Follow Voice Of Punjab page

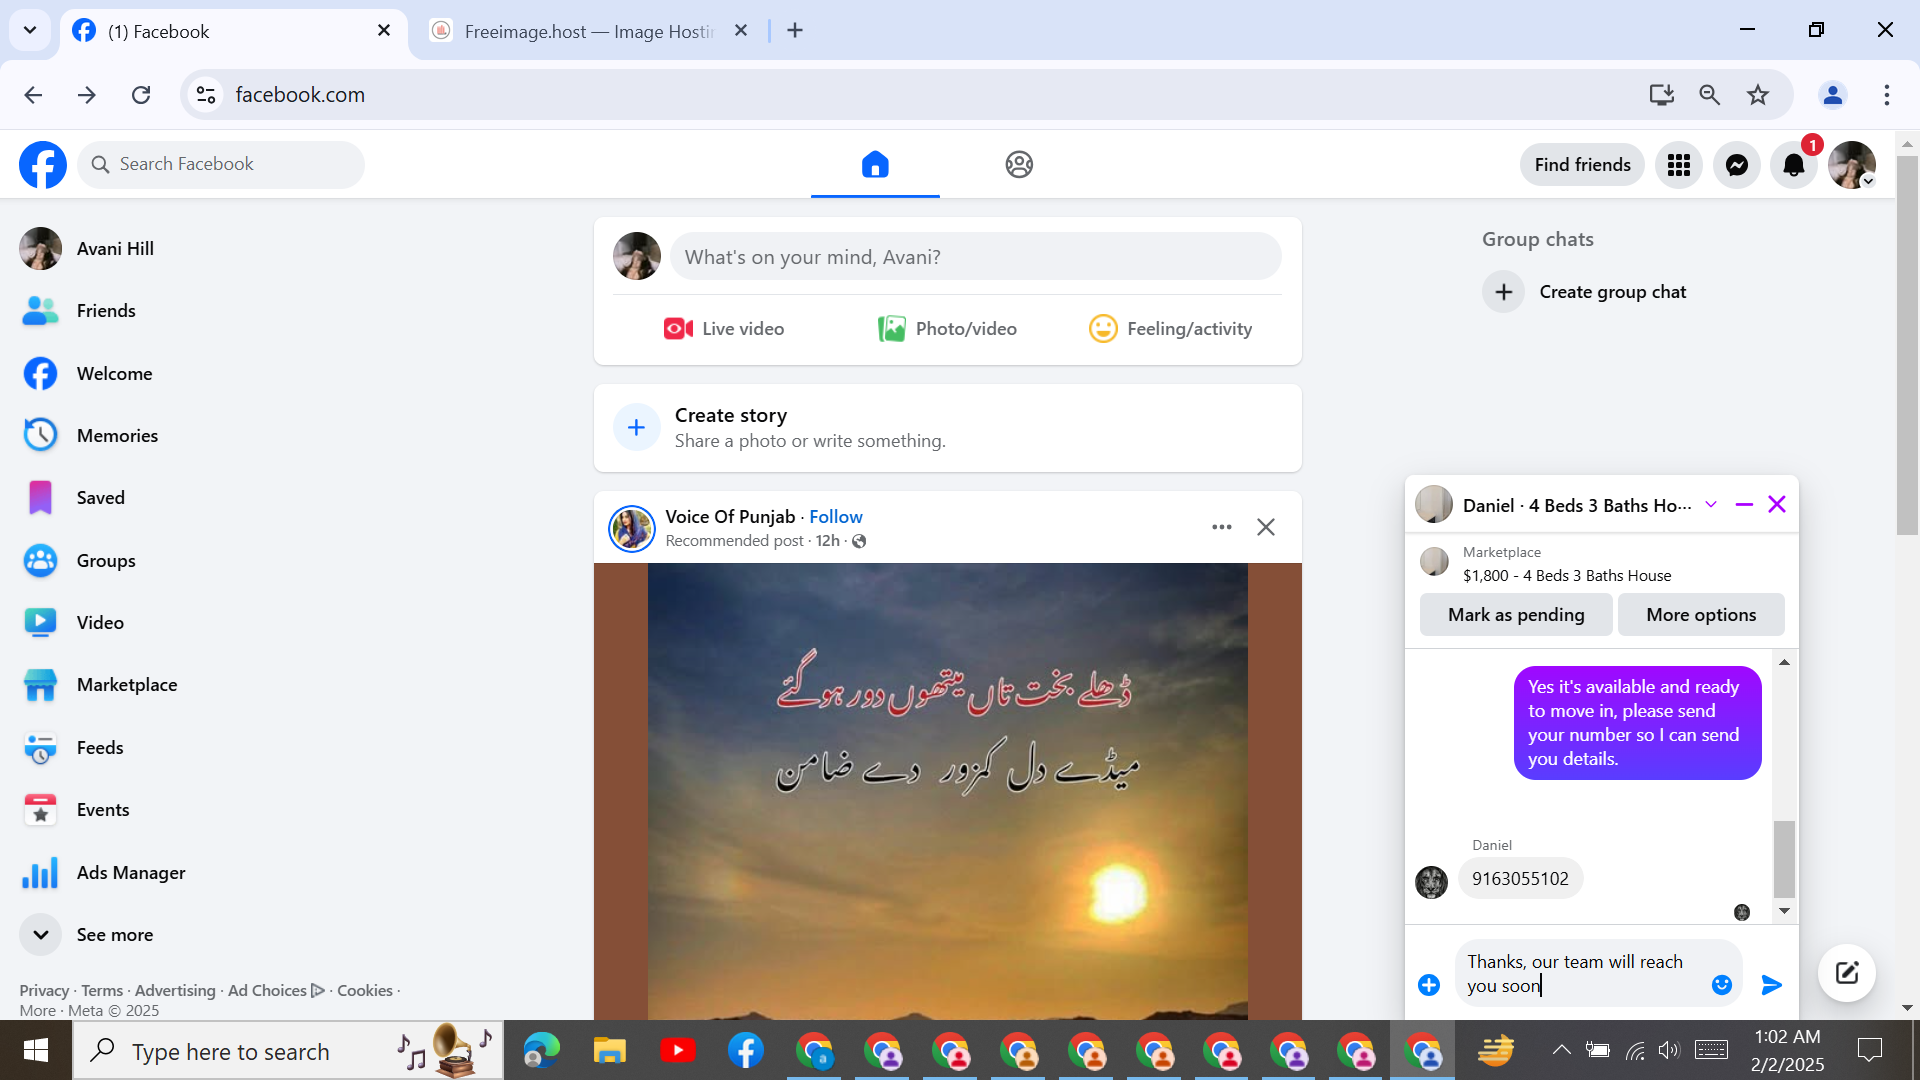pyautogui.click(x=835, y=517)
